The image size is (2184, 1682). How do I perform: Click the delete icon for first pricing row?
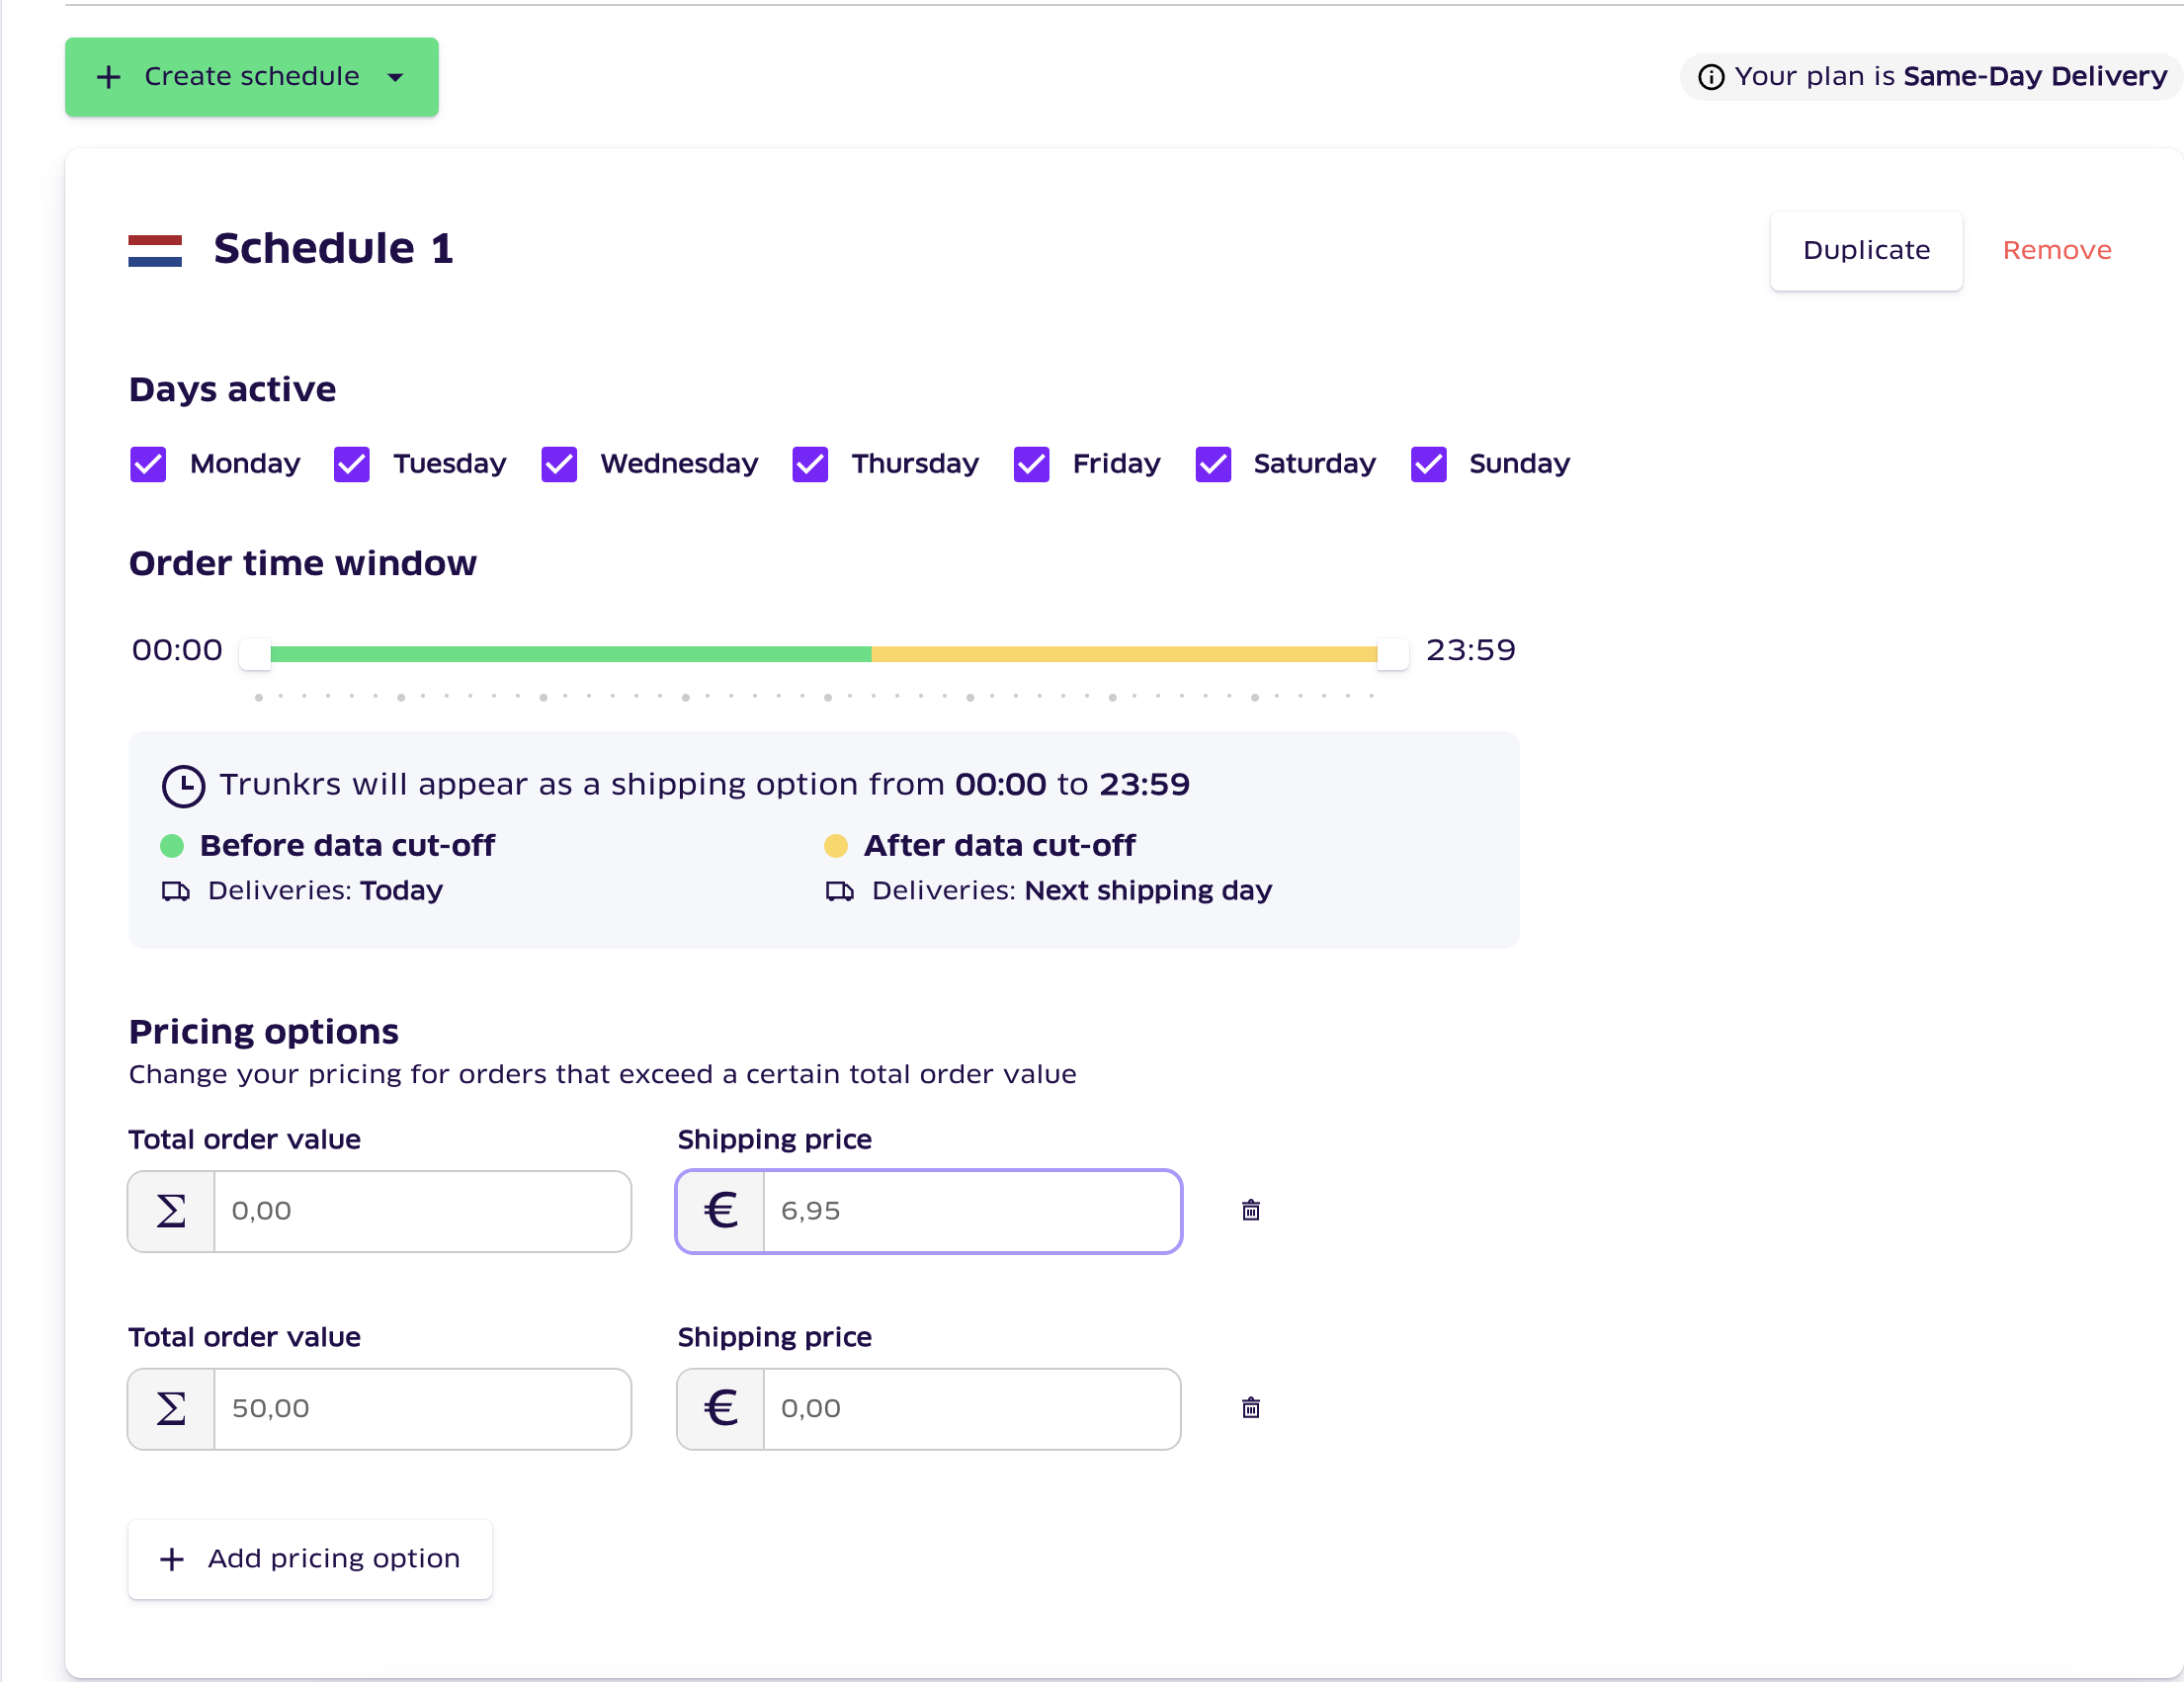pos(1251,1211)
